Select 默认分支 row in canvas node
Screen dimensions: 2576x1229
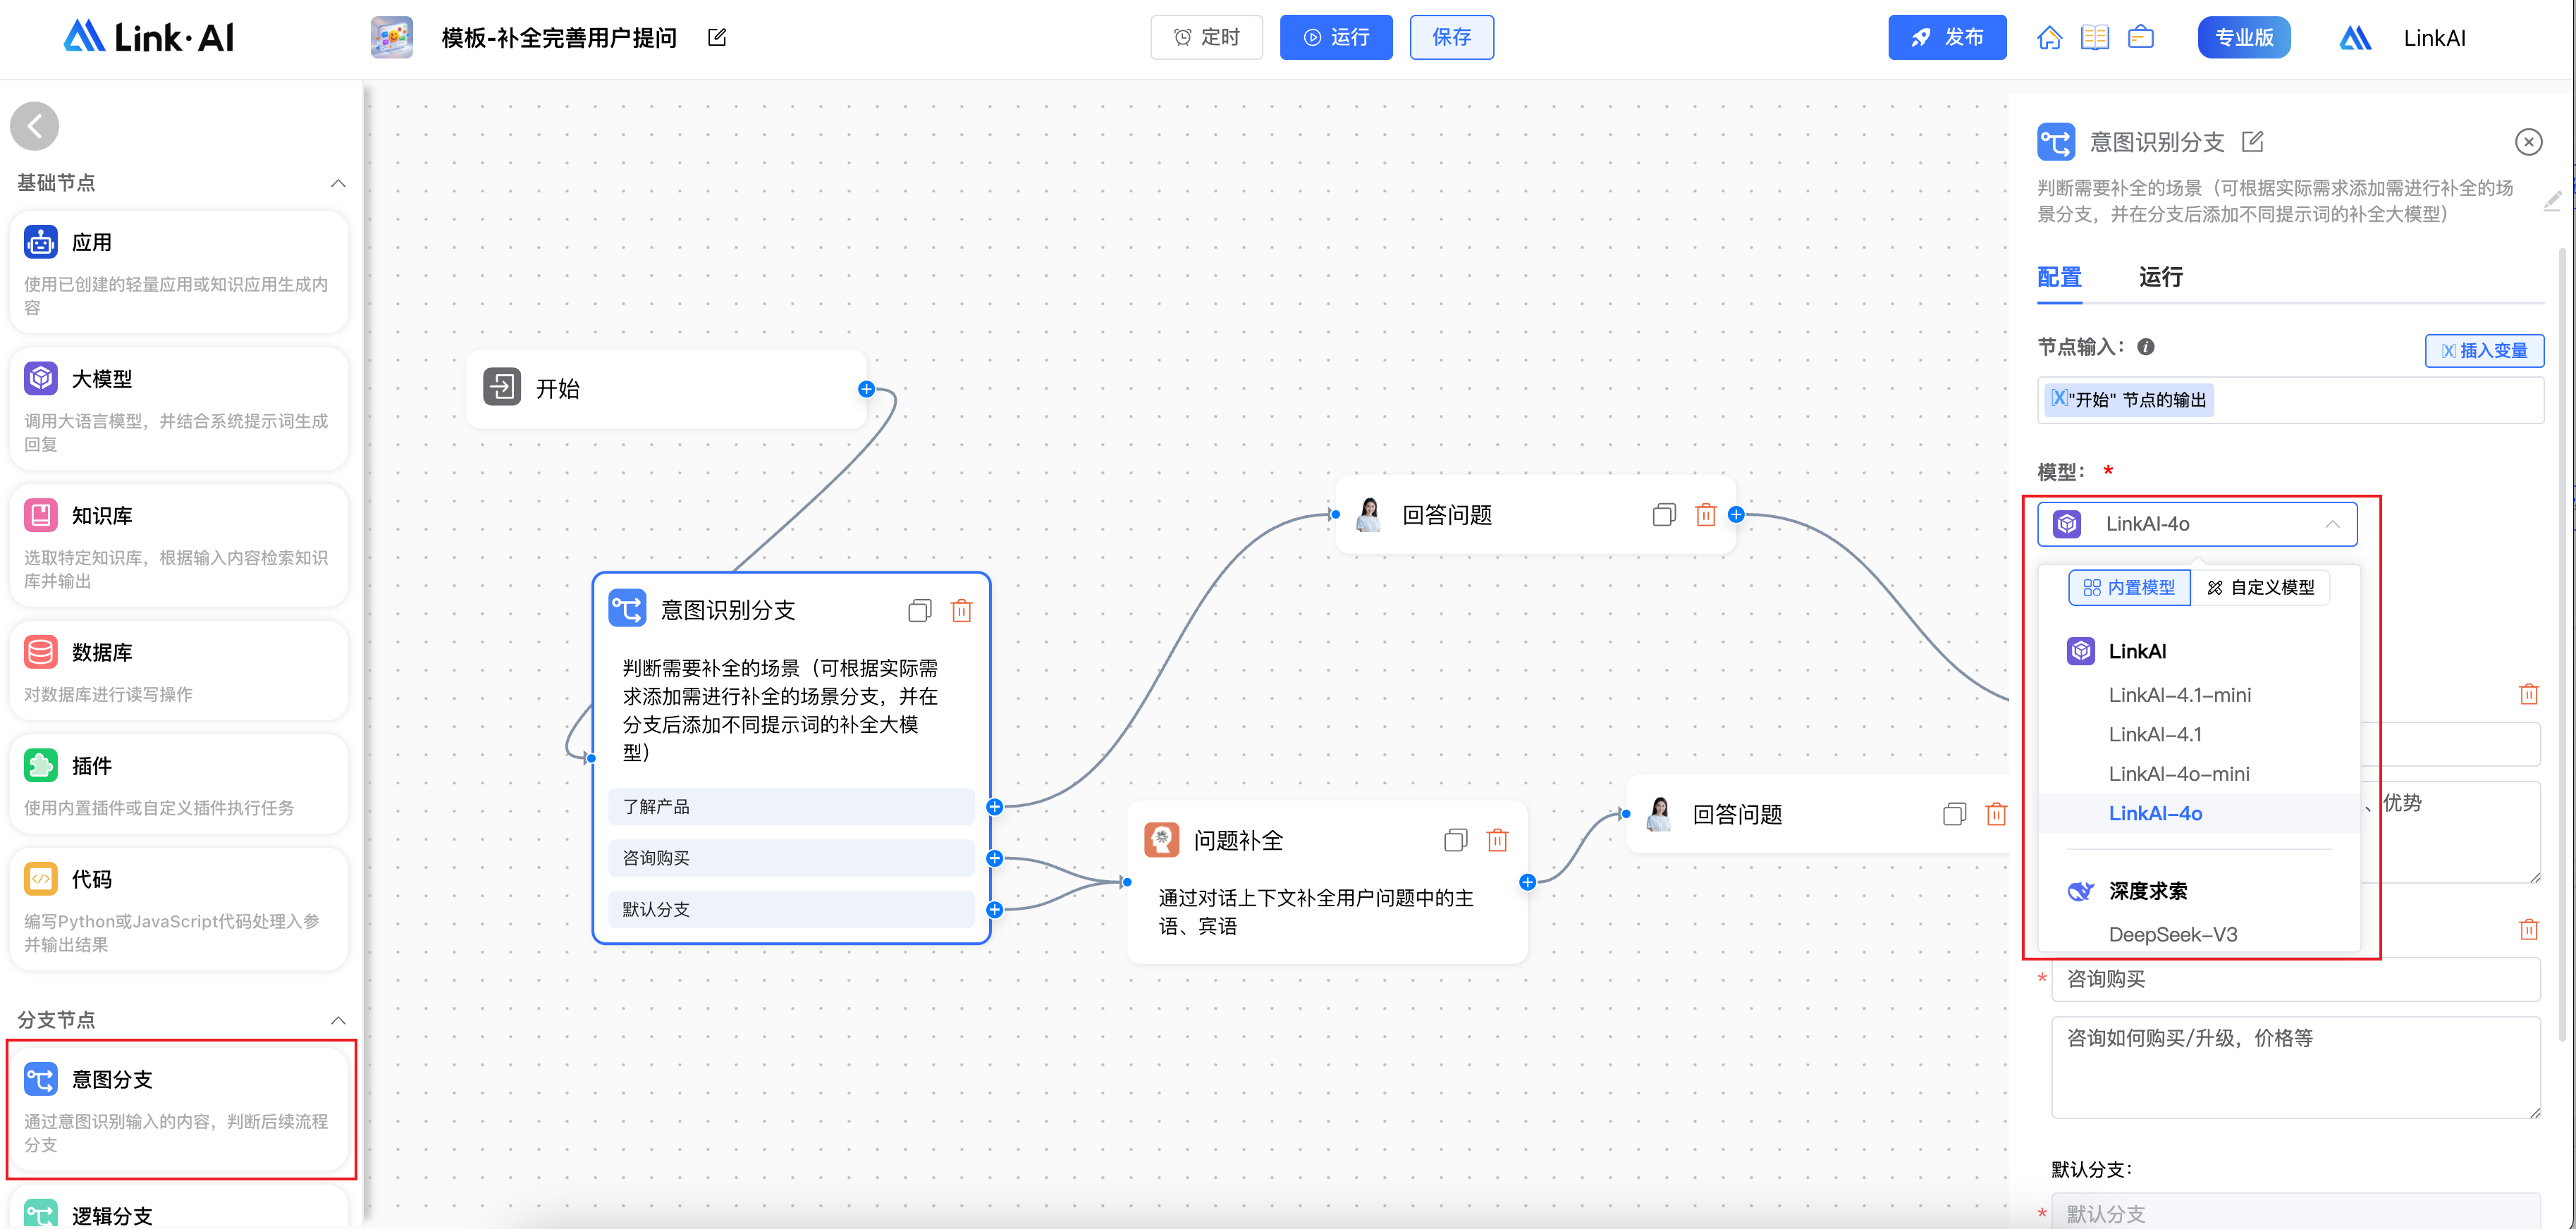791,909
